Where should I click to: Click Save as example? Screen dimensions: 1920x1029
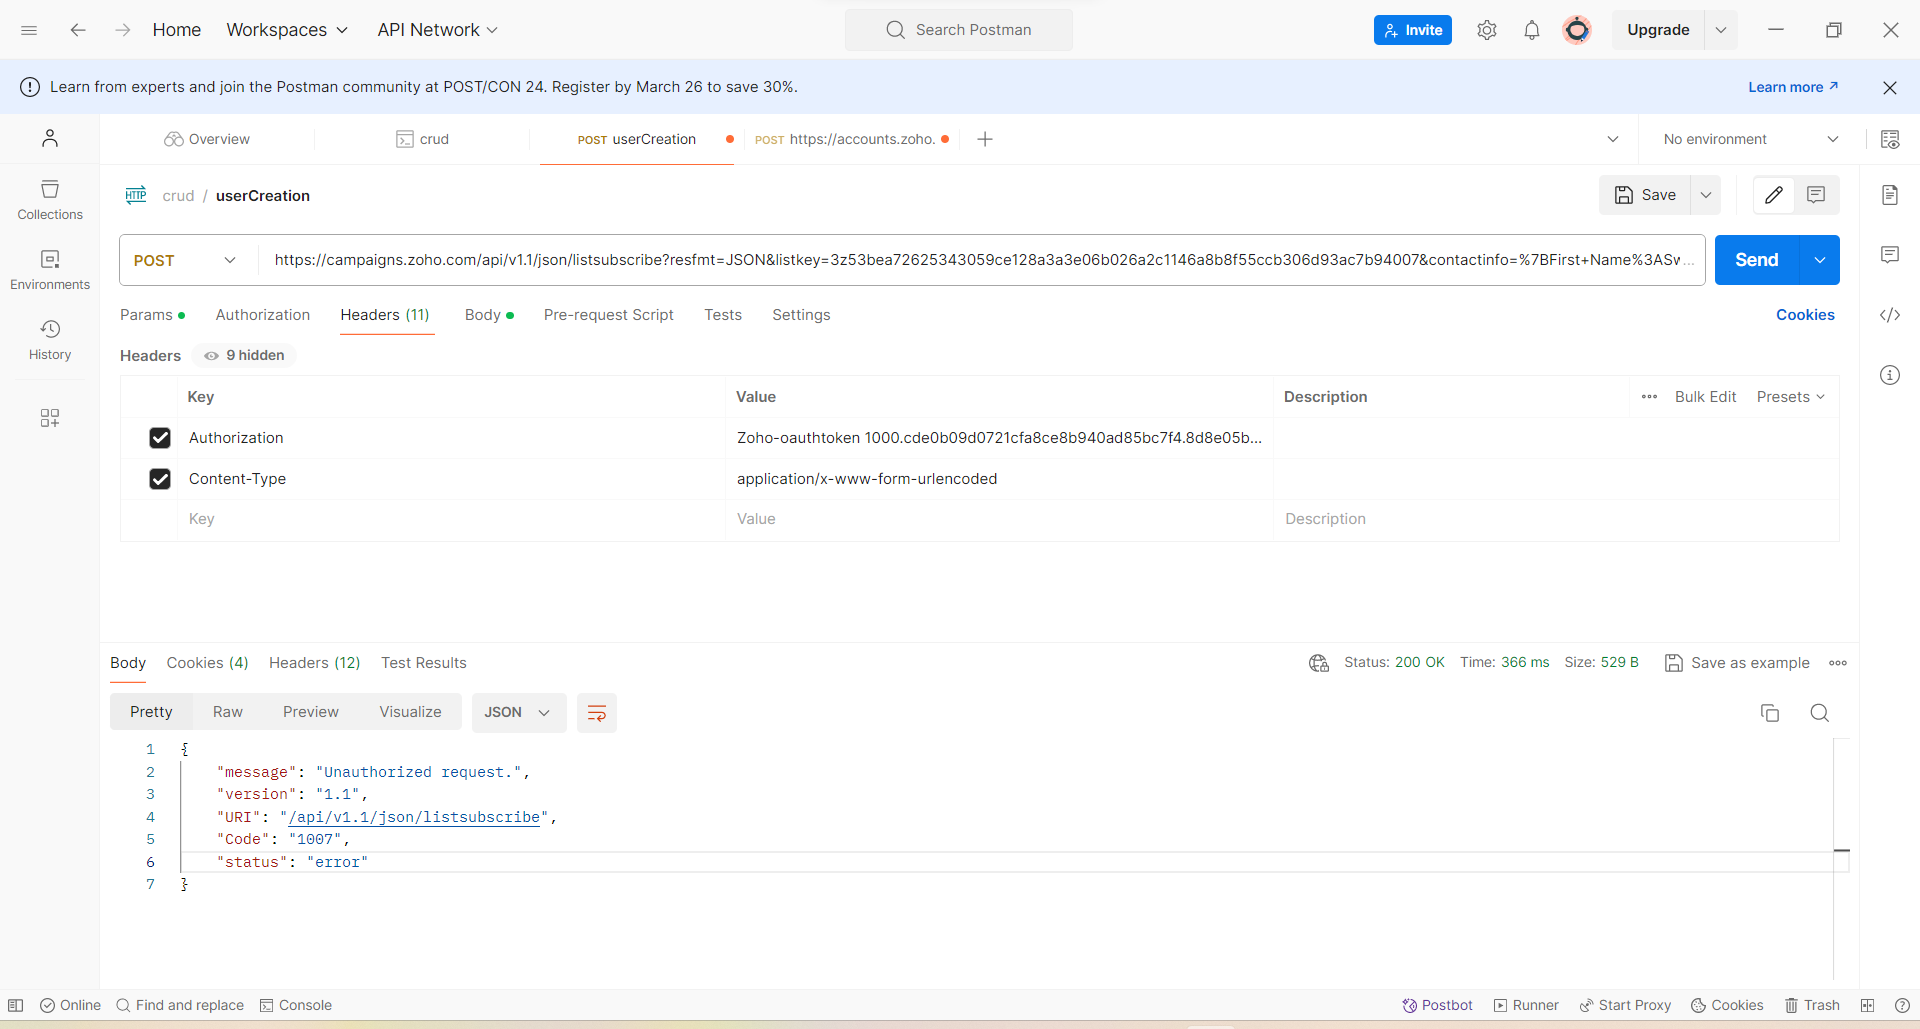pyautogui.click(x=1737, y=663)
